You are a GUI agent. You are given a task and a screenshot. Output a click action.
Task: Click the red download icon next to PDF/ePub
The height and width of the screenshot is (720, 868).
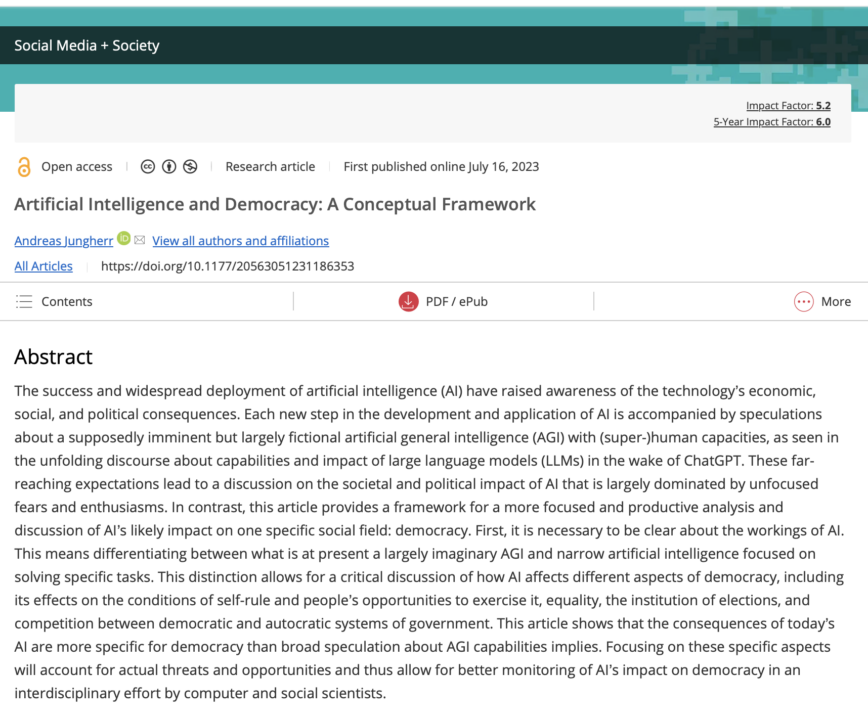[409, 301]
